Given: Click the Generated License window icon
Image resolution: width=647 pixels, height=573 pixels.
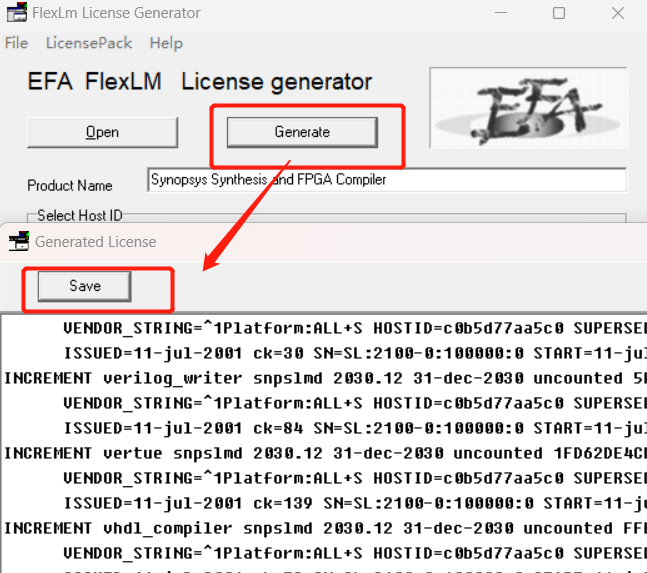Looking at the screenshot, I should [x=19, y=241].
